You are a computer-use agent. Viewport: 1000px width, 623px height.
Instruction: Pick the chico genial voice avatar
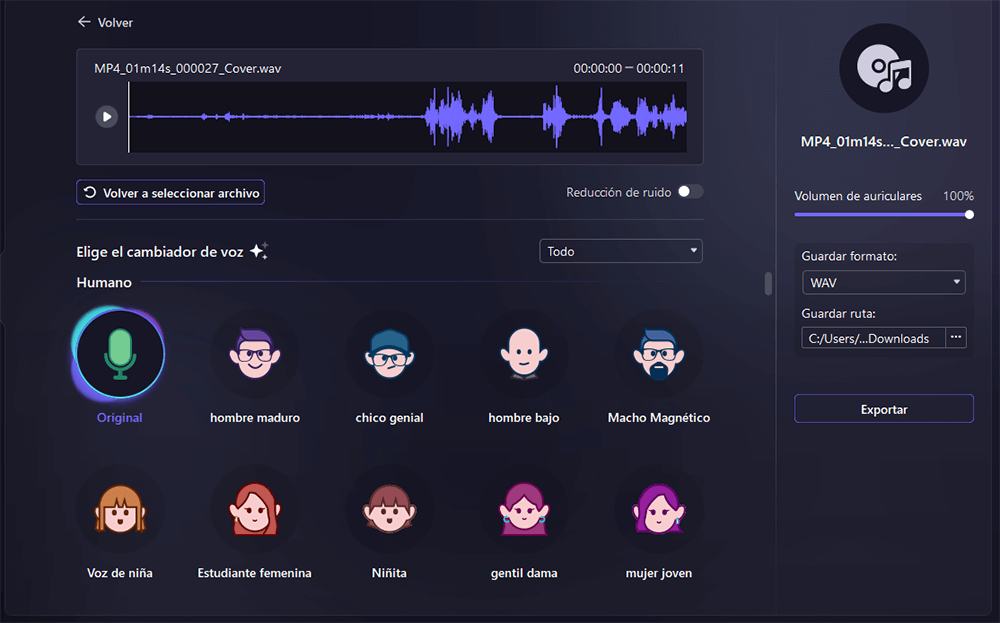coord(389,354)
